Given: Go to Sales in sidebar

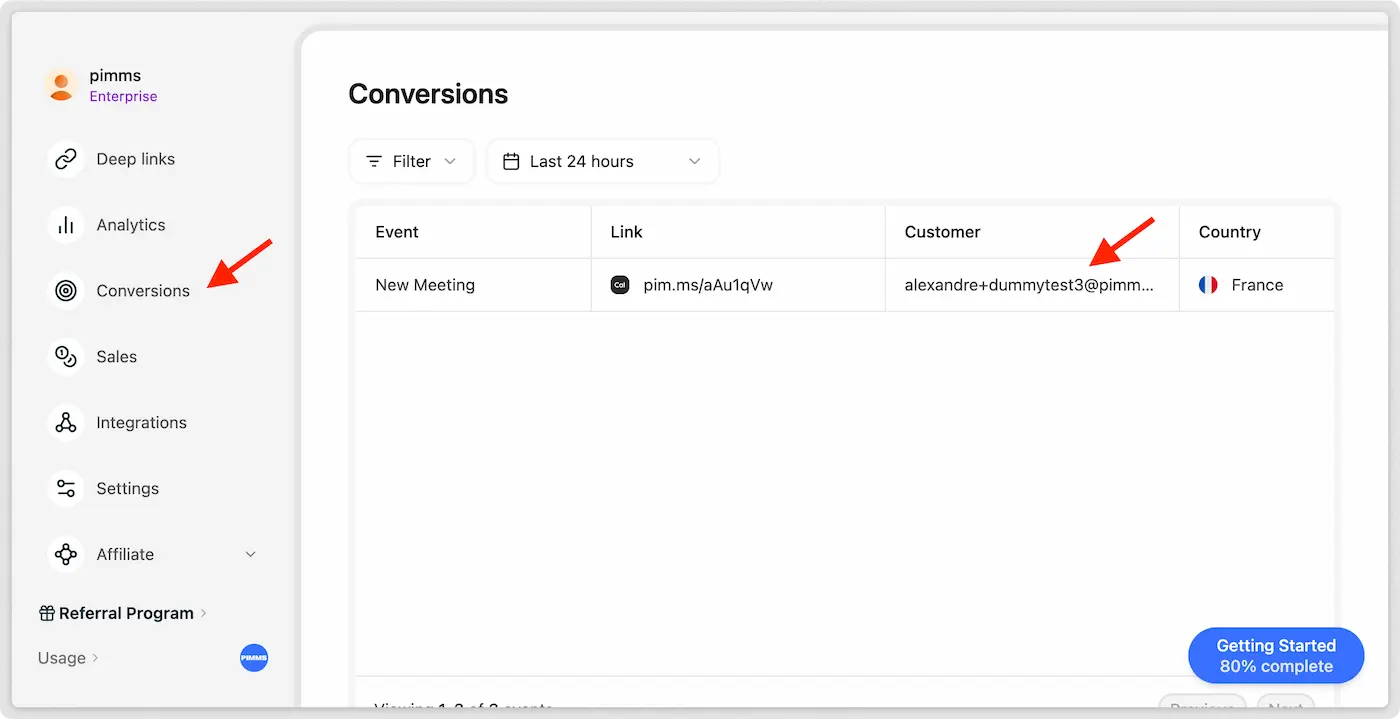Looking at the screenshot, I should 117,357.
